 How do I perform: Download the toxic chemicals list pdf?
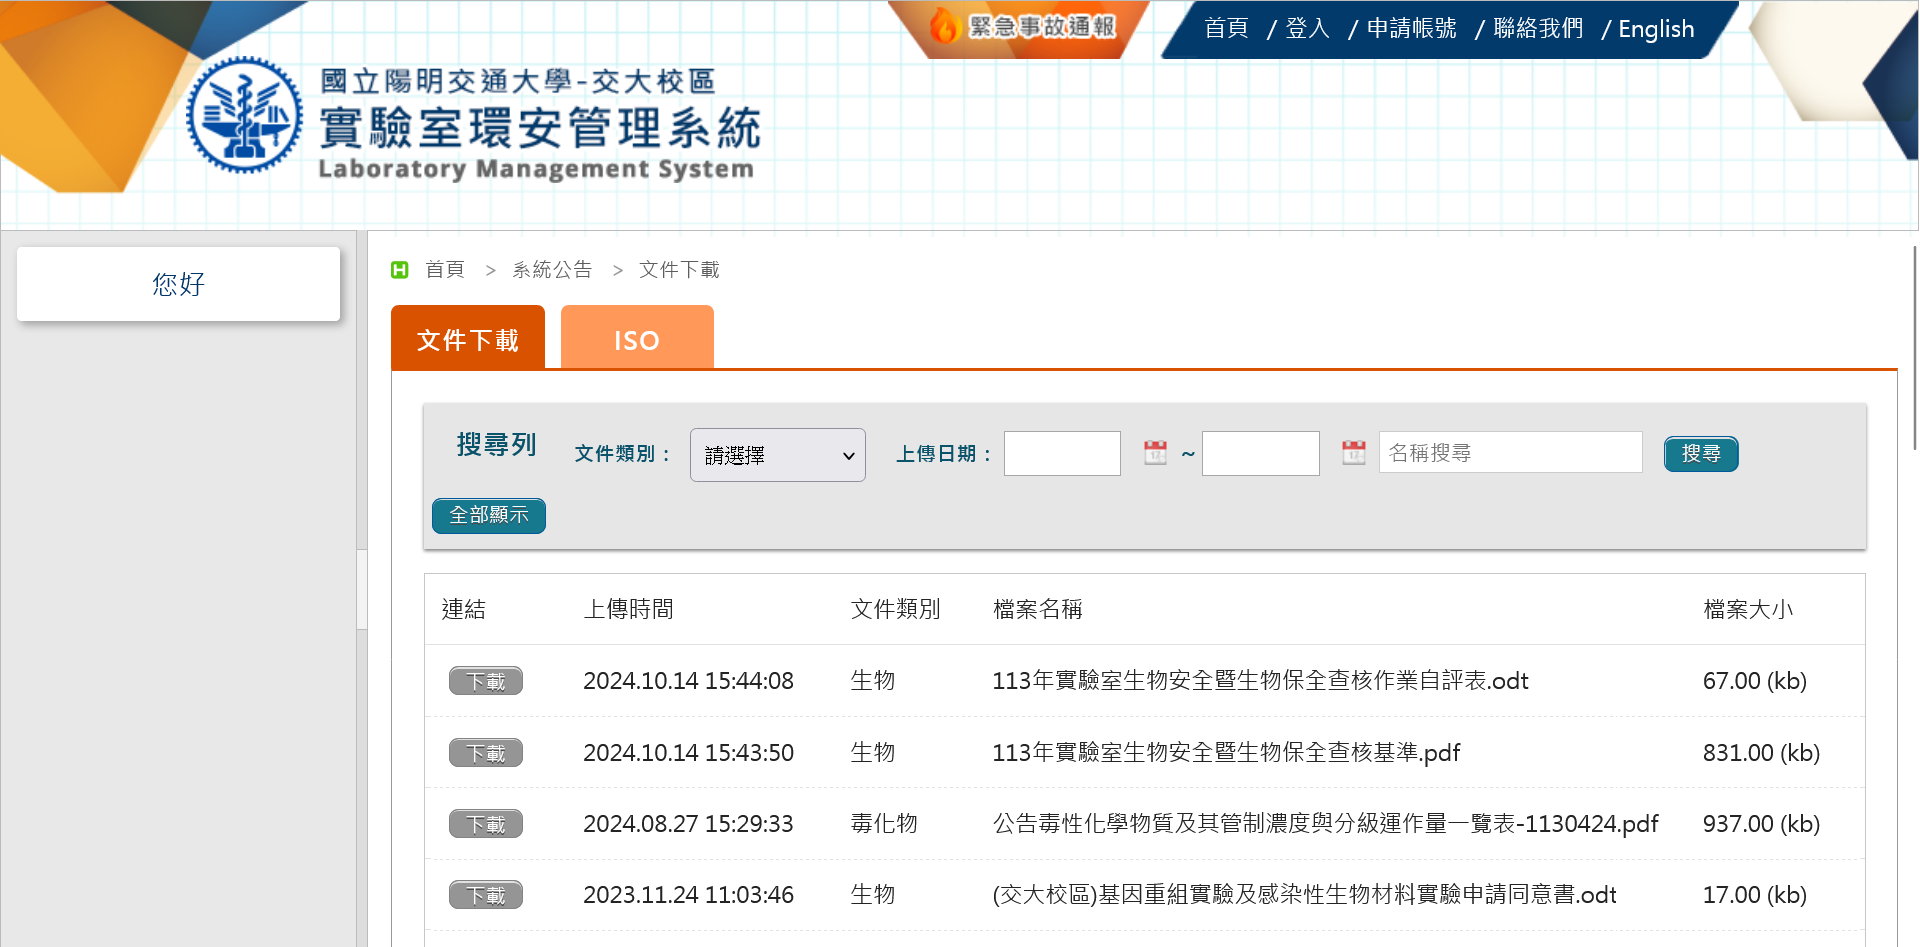pyautogui.click(x=486, y=824)
